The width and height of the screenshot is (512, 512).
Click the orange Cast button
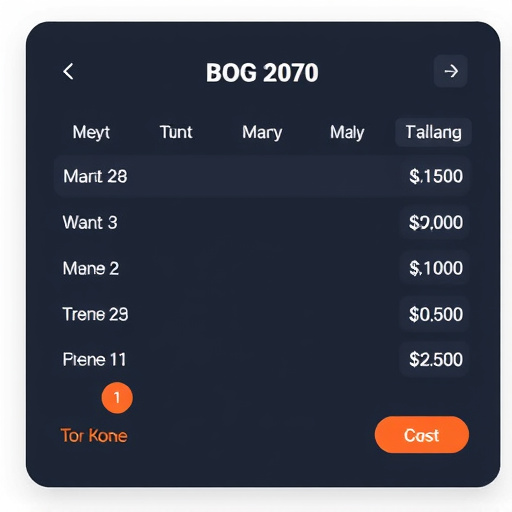[x=422, y=435]
